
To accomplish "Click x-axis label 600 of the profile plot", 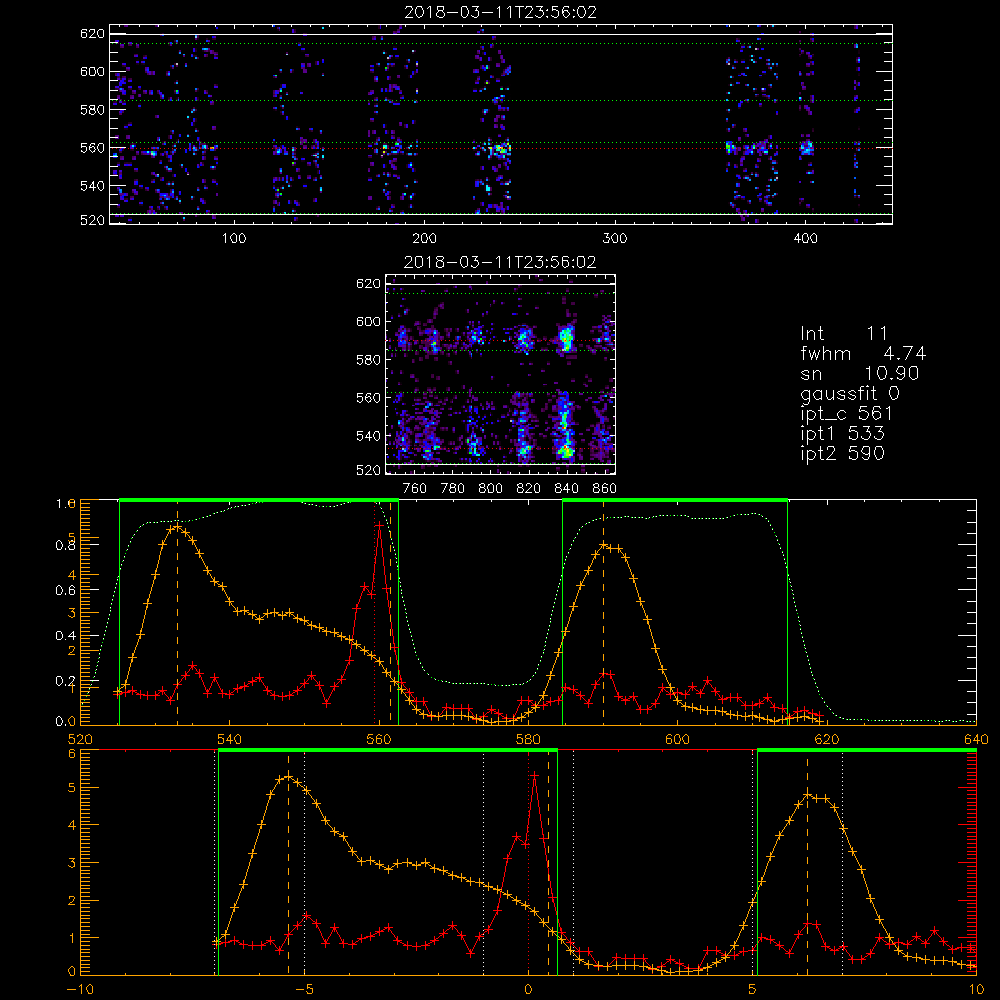I will 677,740.
